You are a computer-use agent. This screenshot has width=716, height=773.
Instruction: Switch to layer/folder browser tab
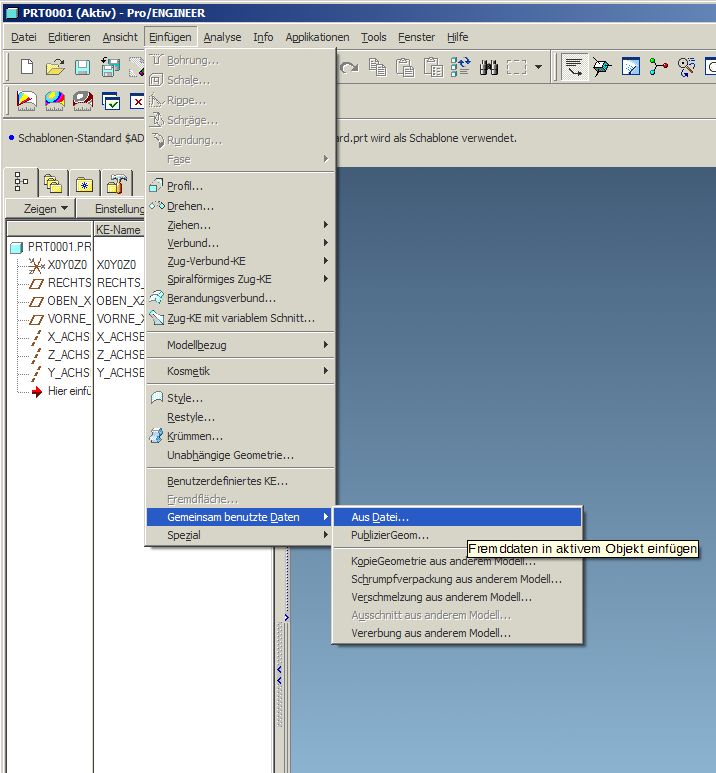click(53, 184)
